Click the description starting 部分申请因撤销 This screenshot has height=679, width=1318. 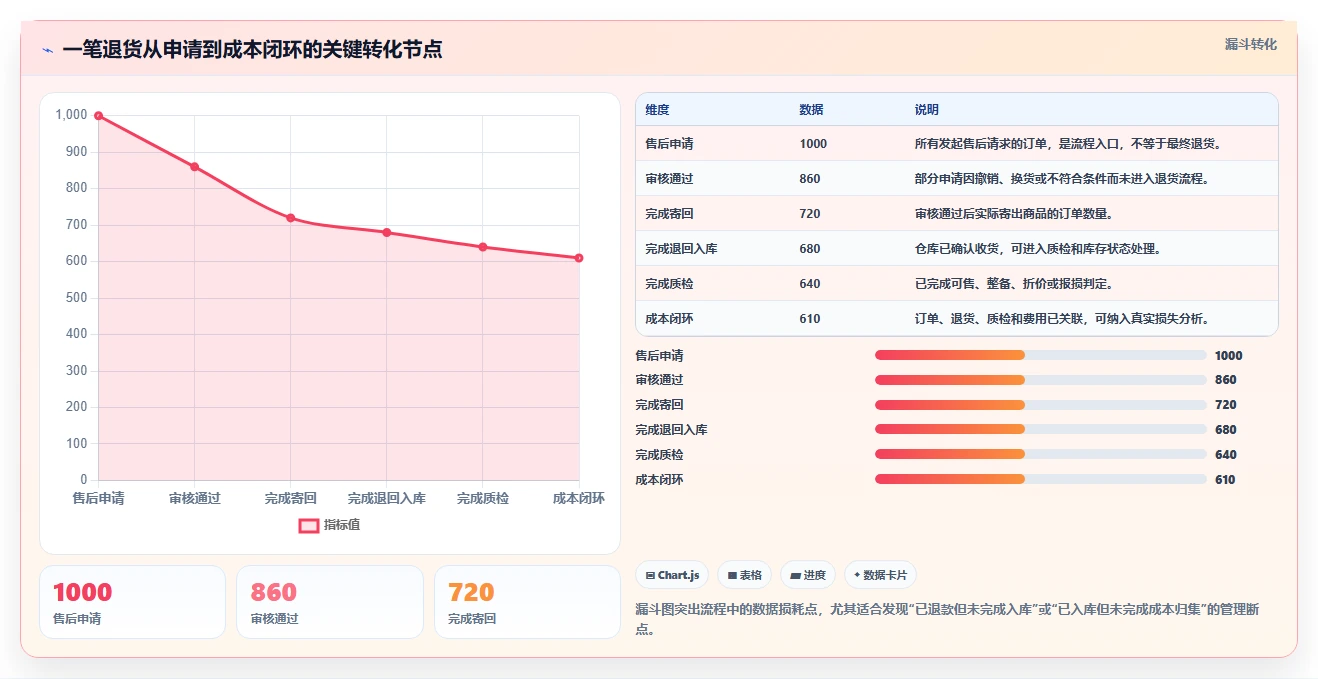[x=1062, y=179]
